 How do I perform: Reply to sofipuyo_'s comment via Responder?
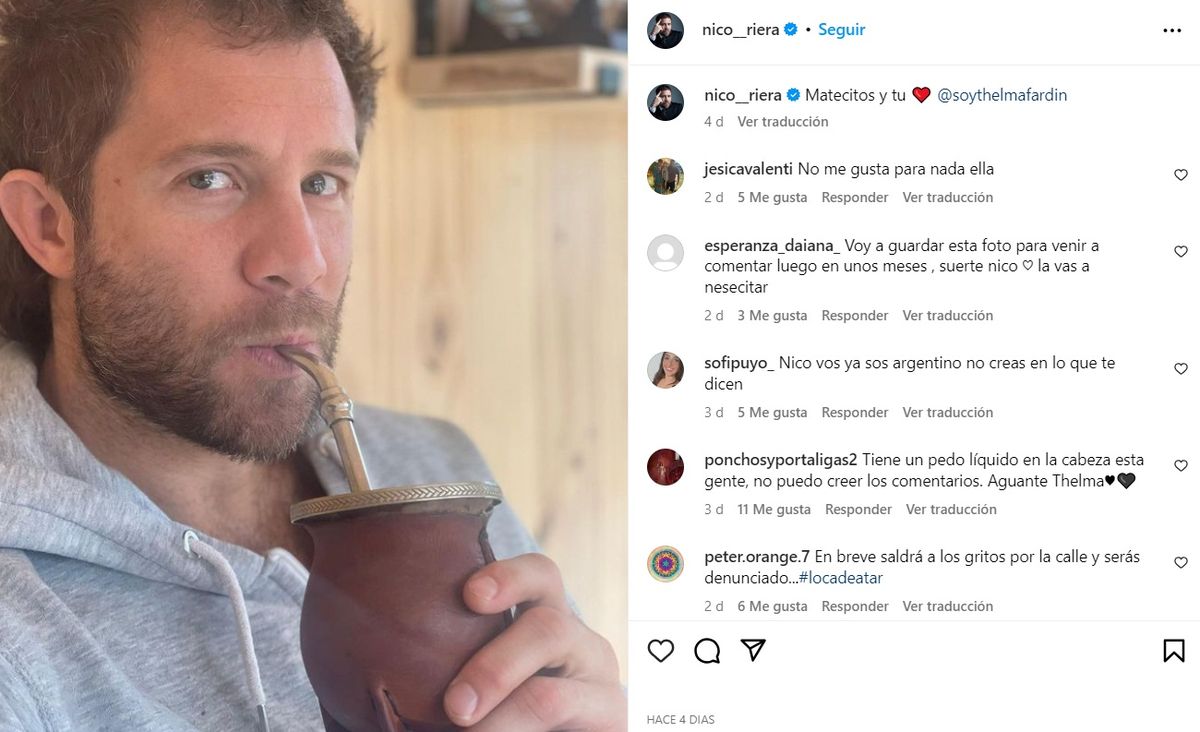pyautogui.click(x=855, y=412)
